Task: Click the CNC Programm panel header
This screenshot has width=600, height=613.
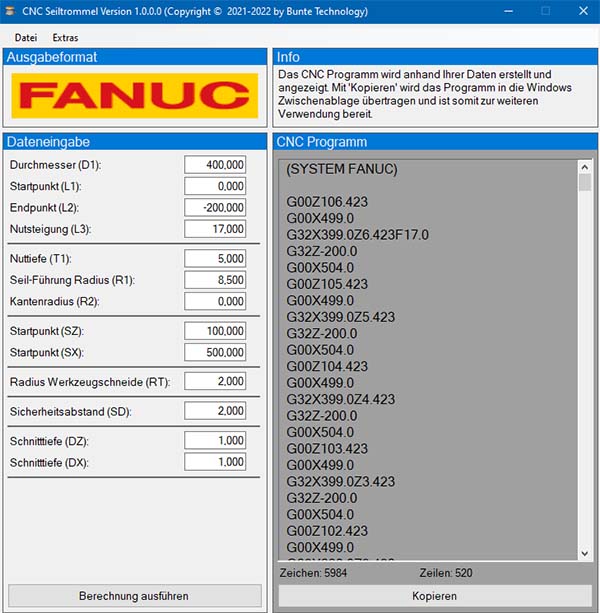Action: click(435, 142)
